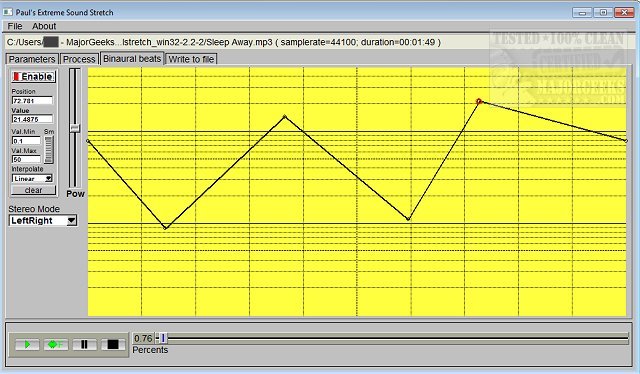Open the About menu
Viewport: 640px width, 374px height.
[44, 26]
